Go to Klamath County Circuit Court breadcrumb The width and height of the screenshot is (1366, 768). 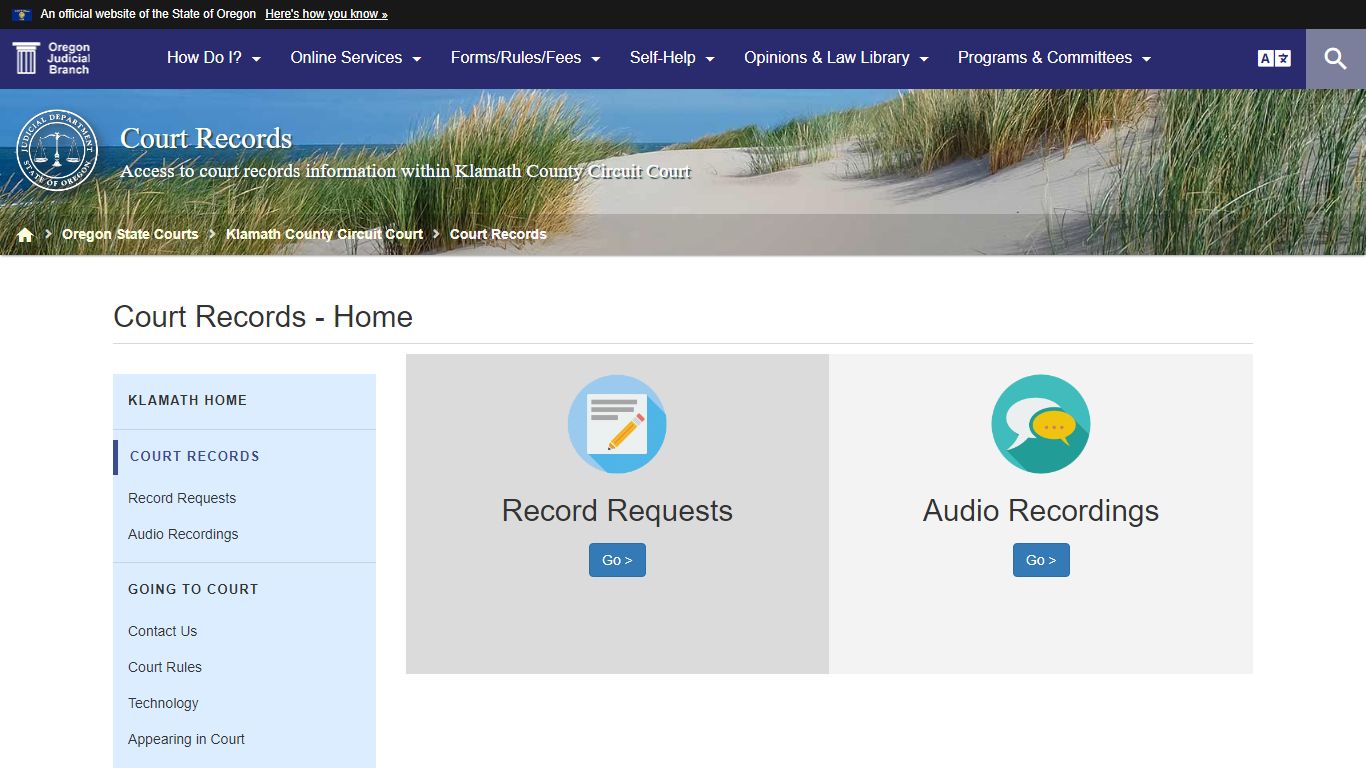point(324,234)
